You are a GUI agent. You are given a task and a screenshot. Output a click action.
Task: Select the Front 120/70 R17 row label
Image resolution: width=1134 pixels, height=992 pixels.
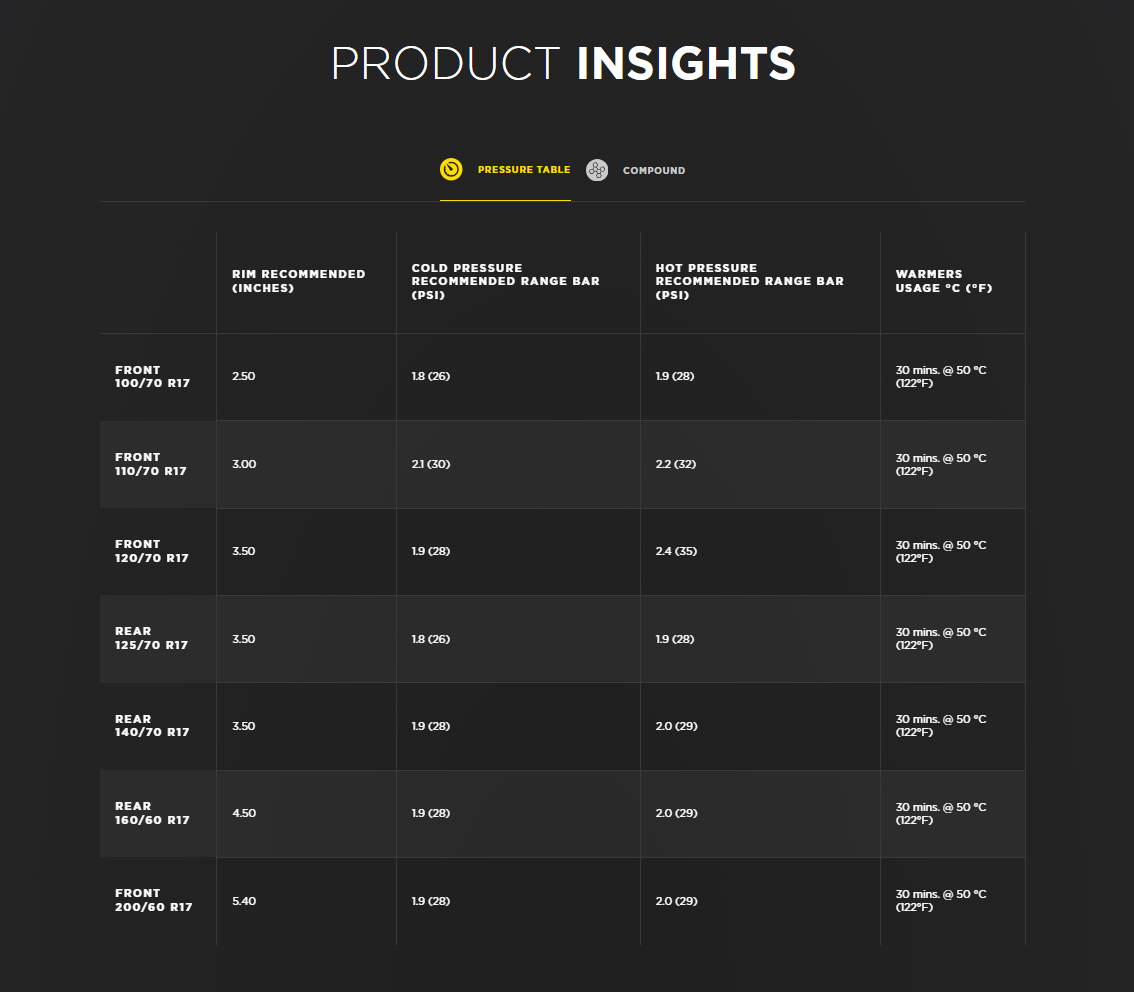click(x=152, y=551)
